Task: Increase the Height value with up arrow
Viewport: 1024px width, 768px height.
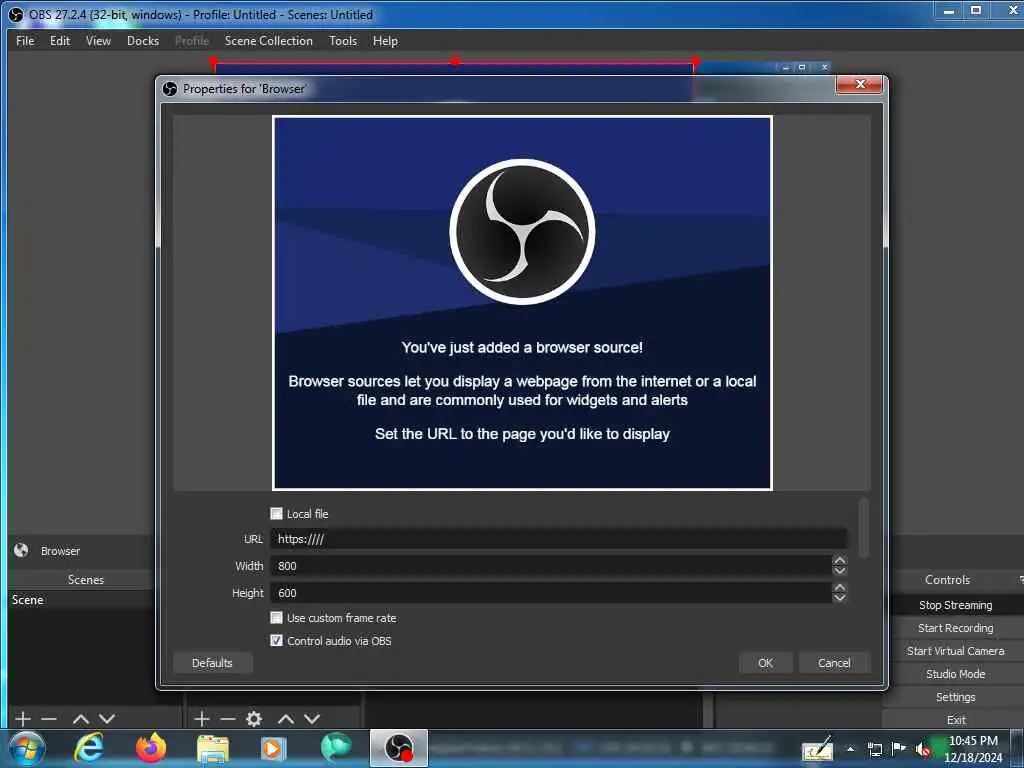Action: [840, 587]
